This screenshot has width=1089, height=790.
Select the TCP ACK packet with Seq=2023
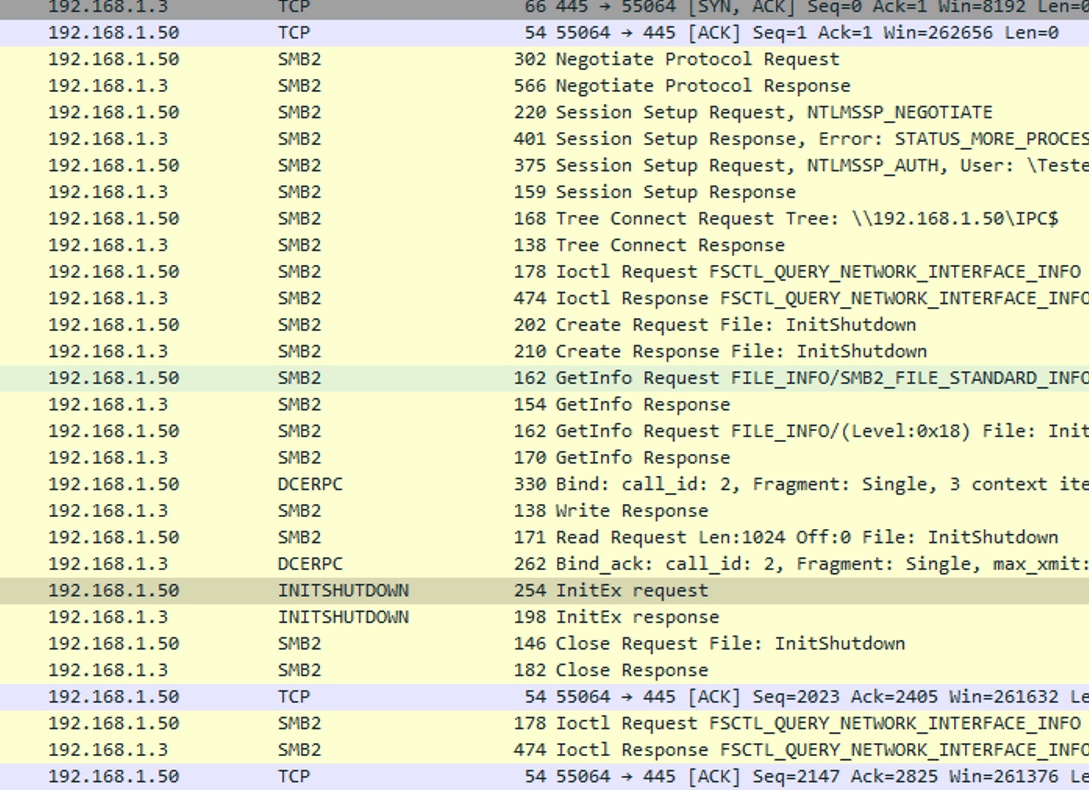544,696
